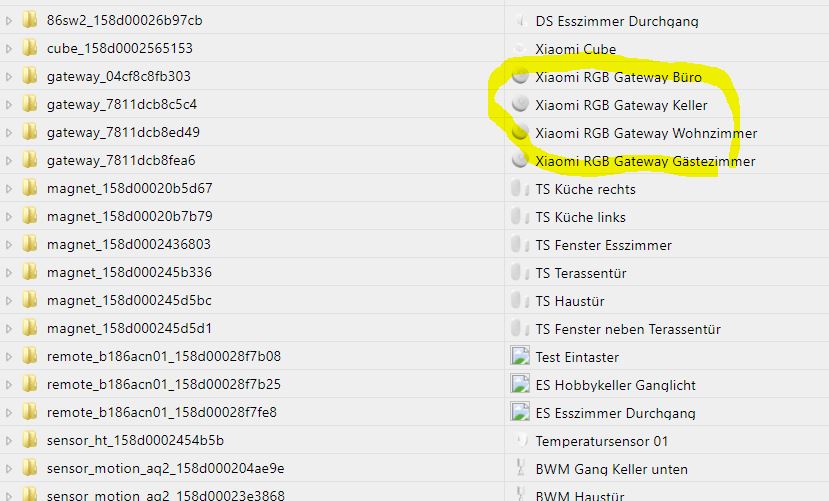Click image icon beside Test Eintaster
The height and width of the screenshot is (501, 829).
[520, 356]
